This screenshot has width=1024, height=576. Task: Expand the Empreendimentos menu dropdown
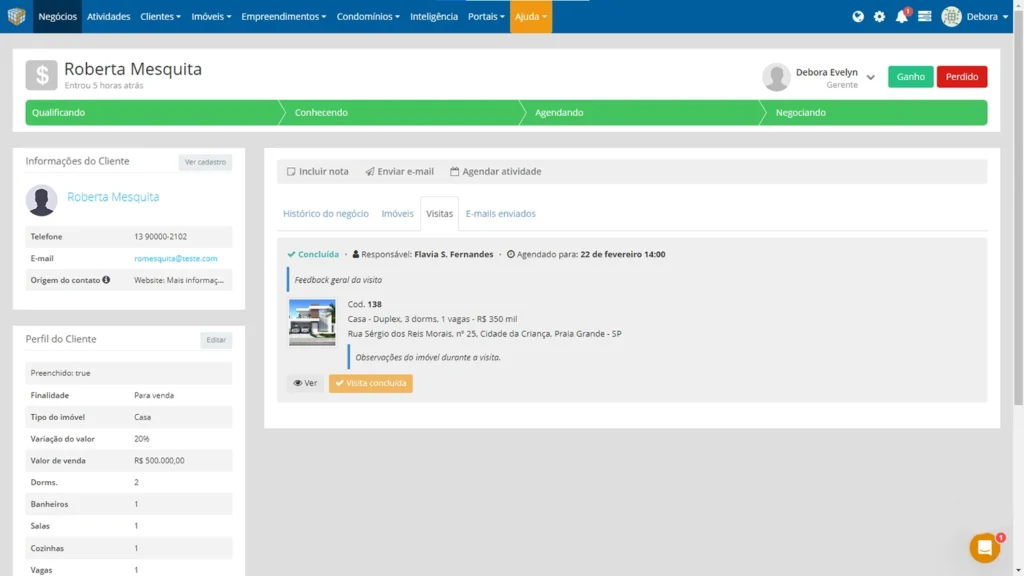(283, 16)
